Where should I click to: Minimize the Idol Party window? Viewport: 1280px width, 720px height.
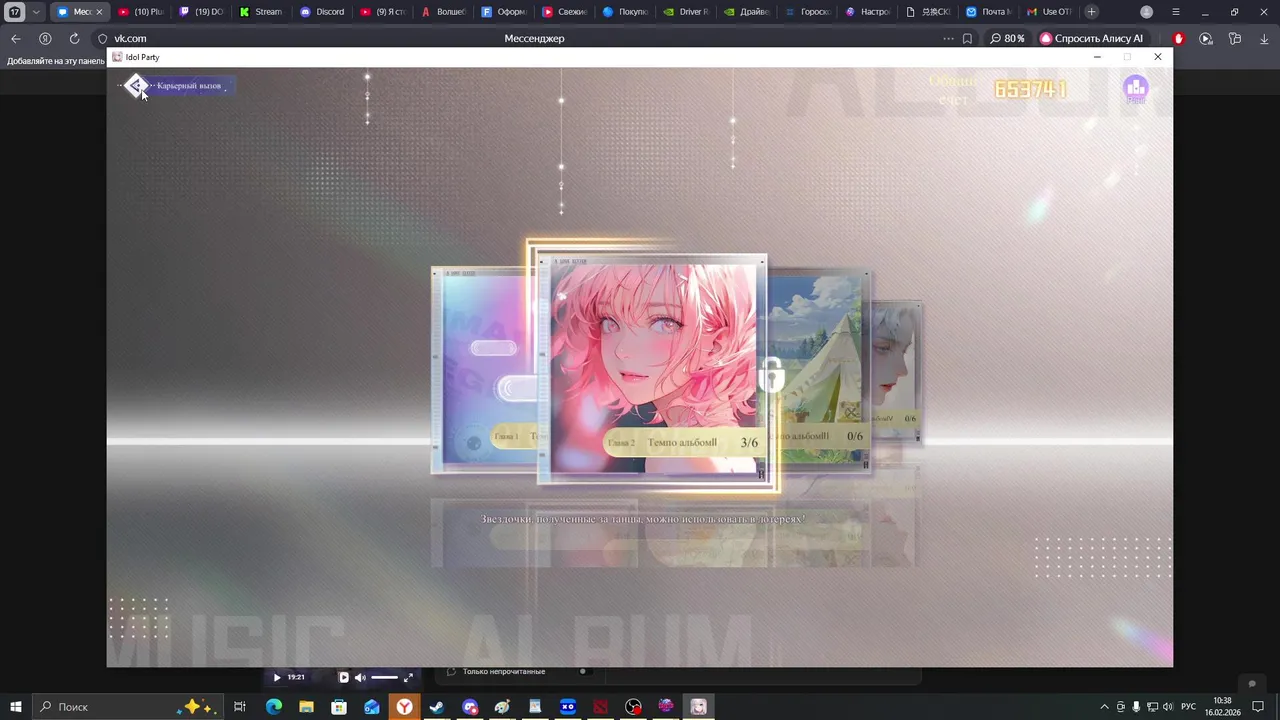click(x=1097, y=57)
